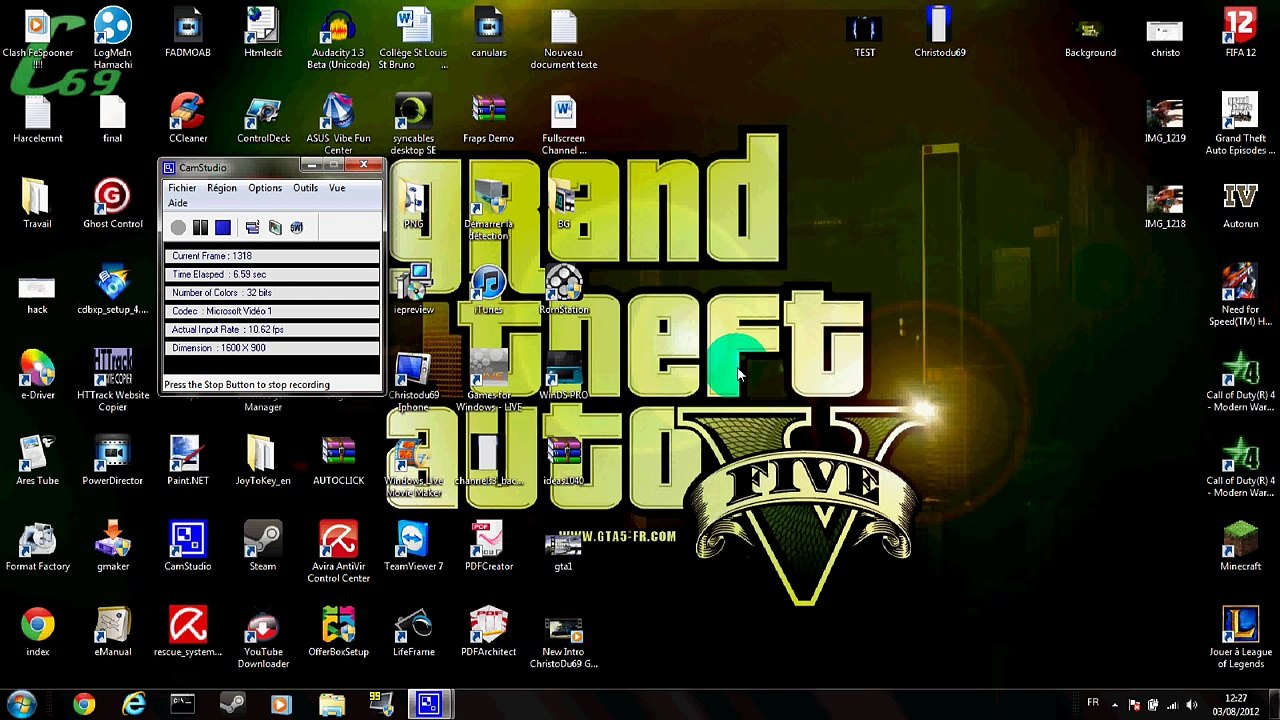
Task: Select the Avira AntiVir Control Center icon
Action: [x=338, y=551]
